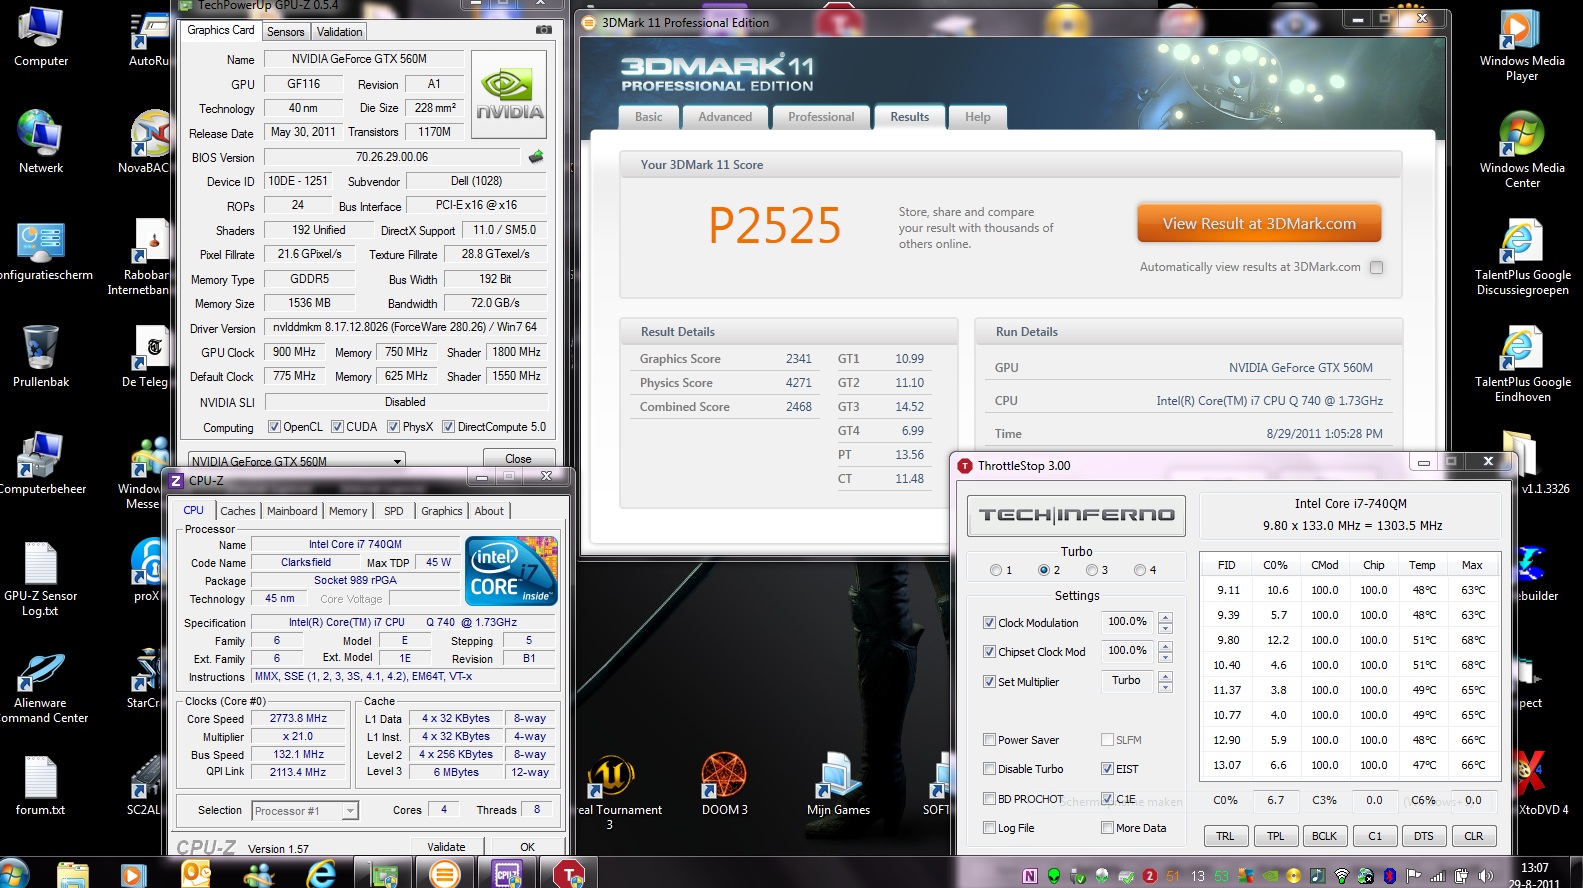The image size is (1583, 888).
Task: Open the Prullenbak recycle bin icon
Action: [41, 355]
